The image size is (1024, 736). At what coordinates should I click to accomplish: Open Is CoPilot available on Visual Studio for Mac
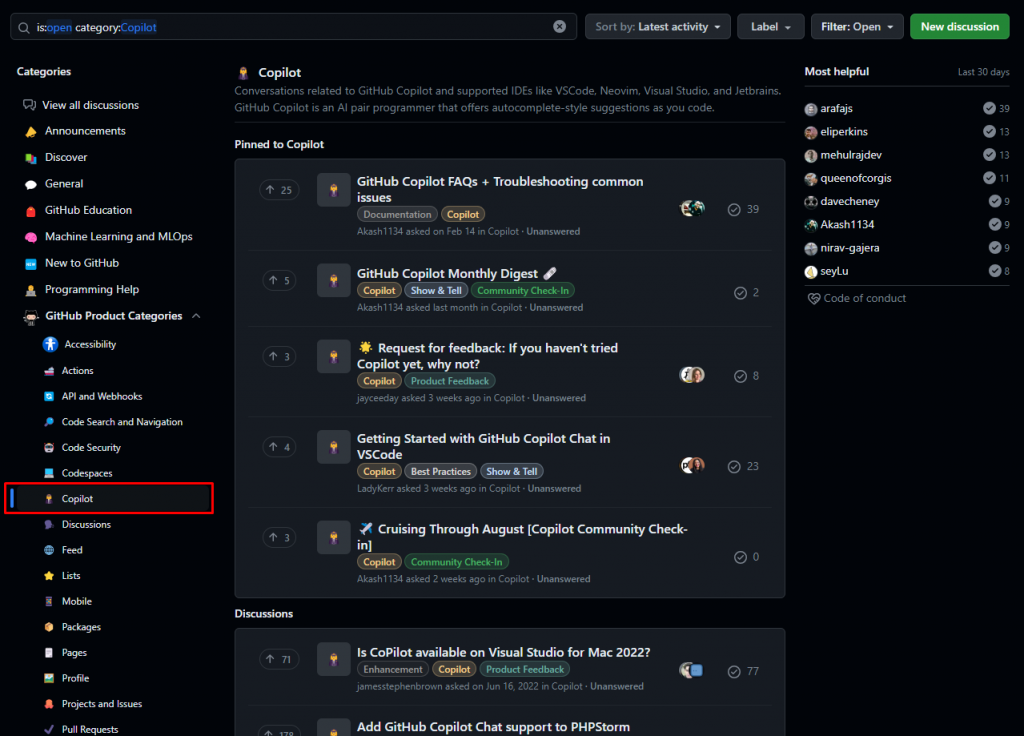point(504,652)
